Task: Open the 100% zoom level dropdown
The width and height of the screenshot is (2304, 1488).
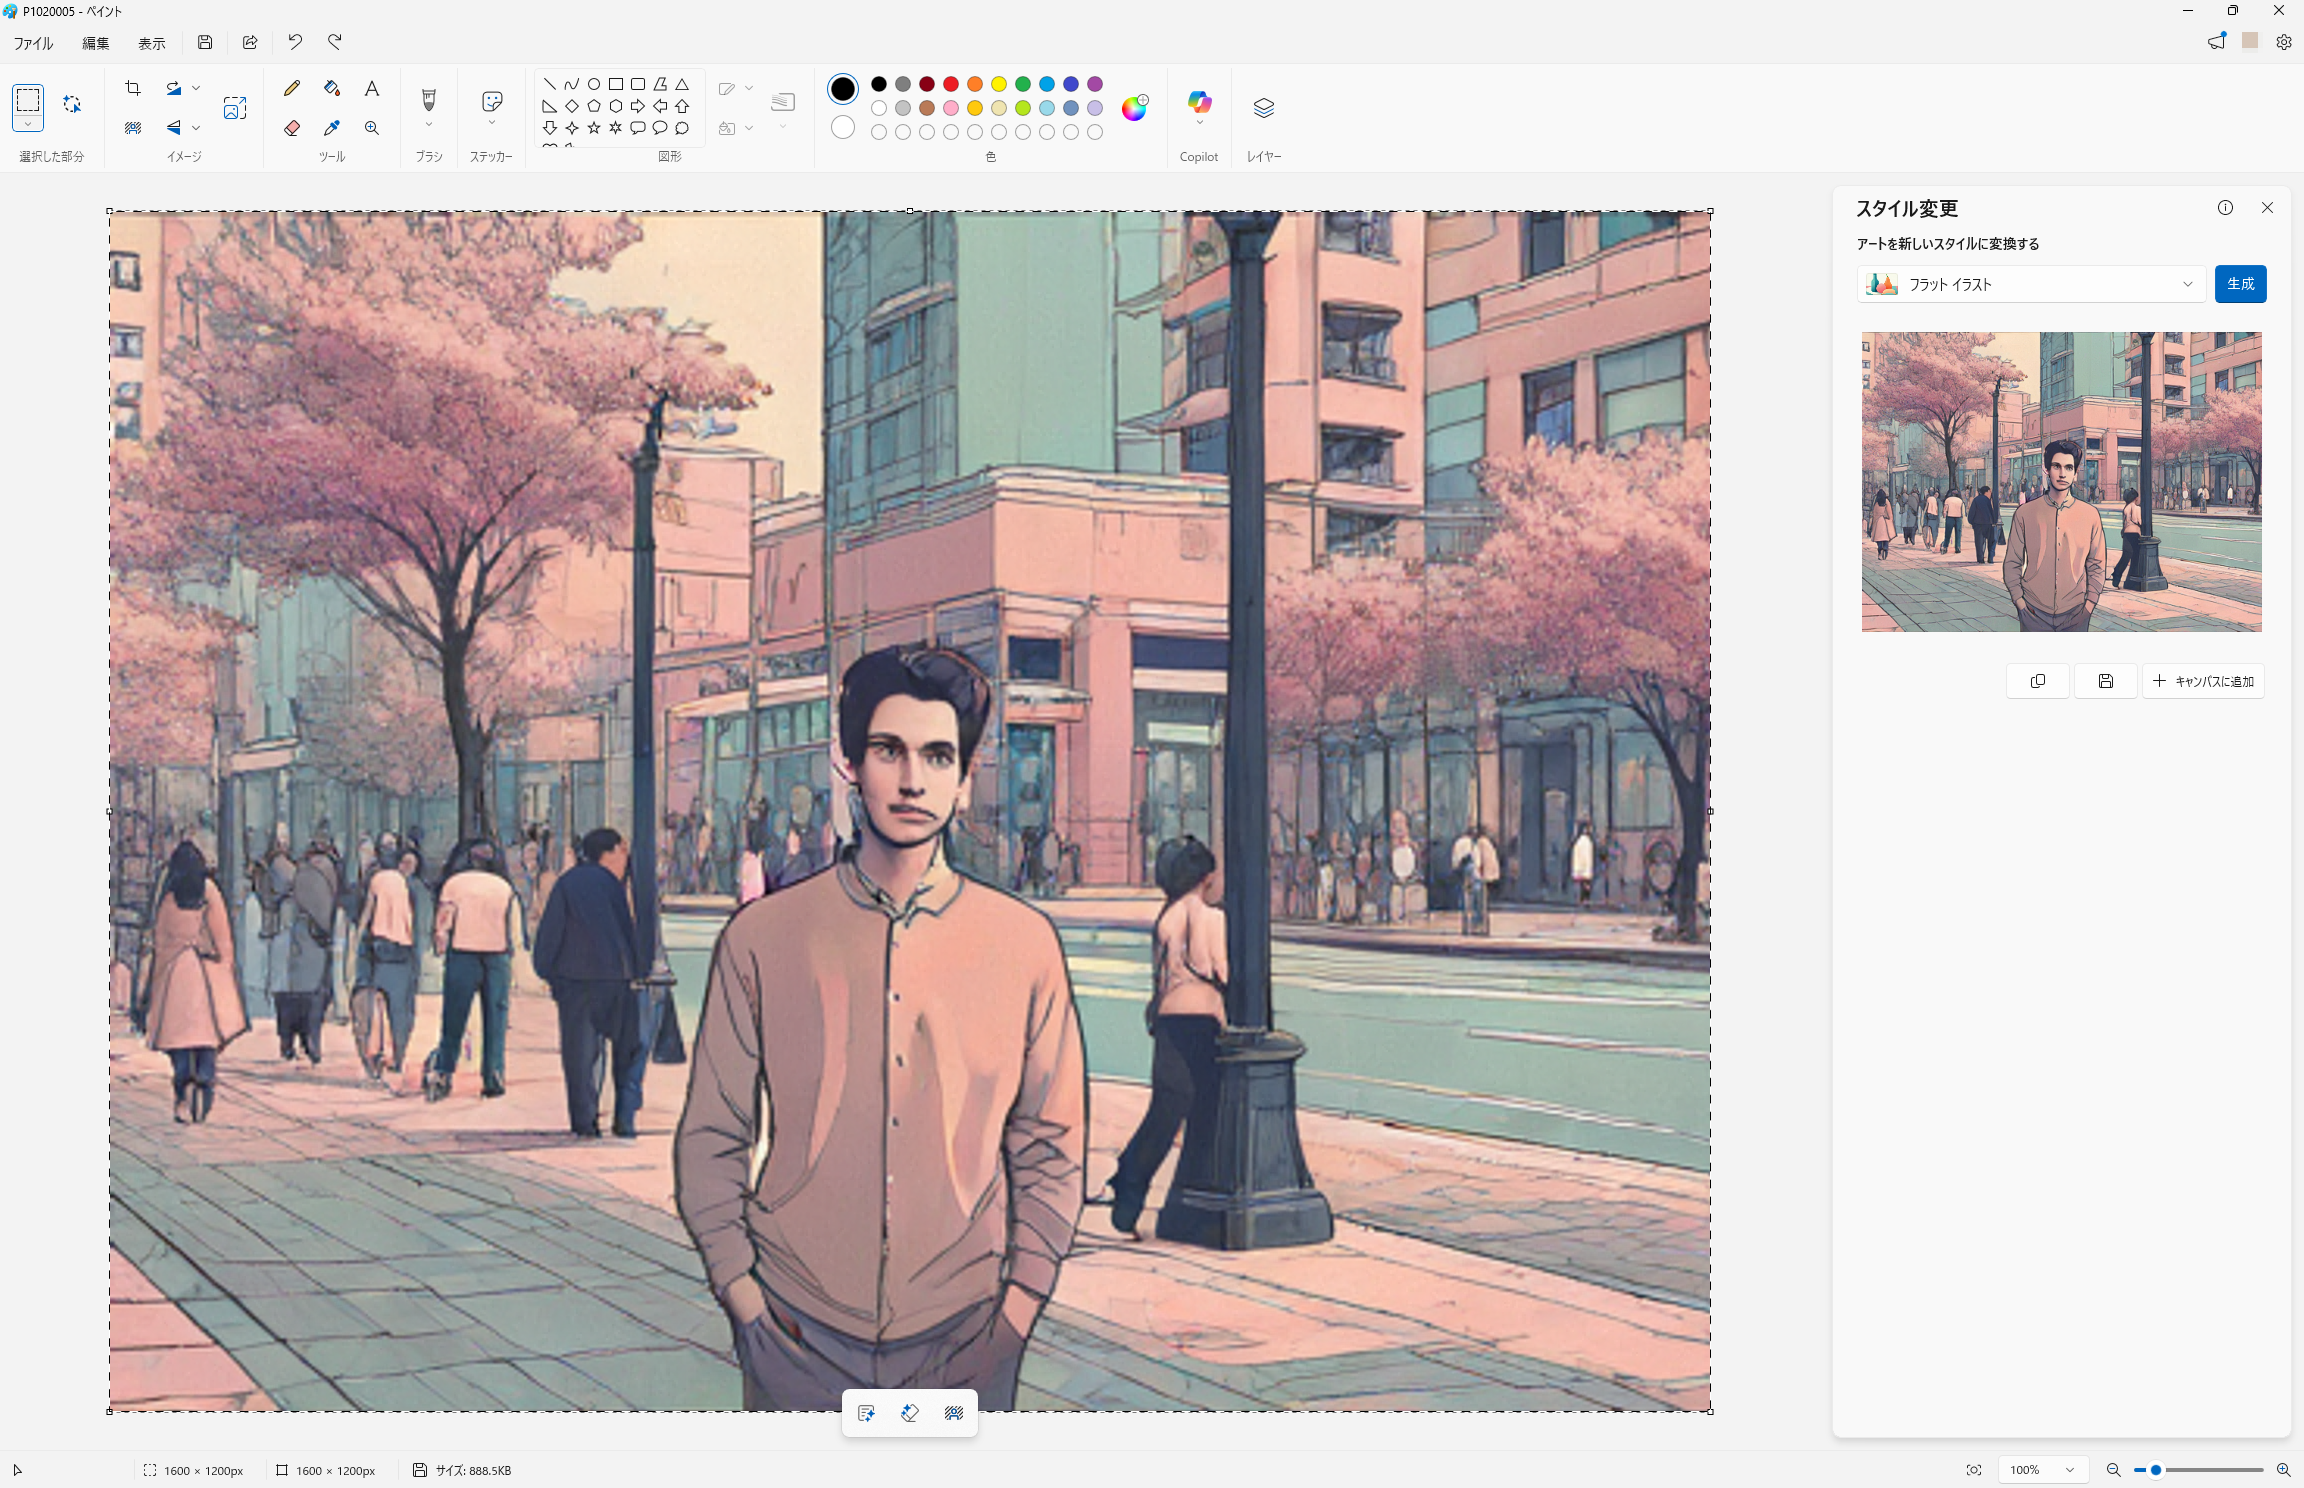Action: [2043, 1470]
